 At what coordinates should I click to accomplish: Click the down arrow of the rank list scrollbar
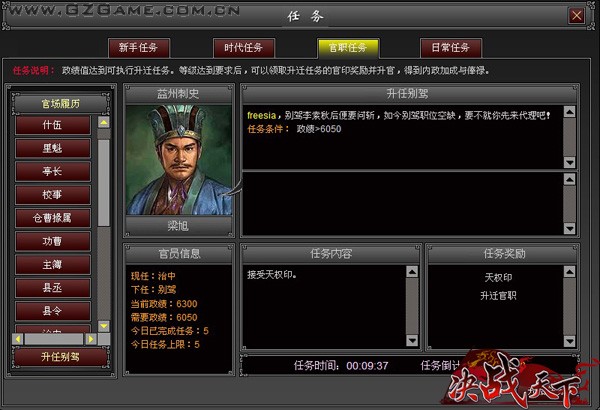[104, 326]
